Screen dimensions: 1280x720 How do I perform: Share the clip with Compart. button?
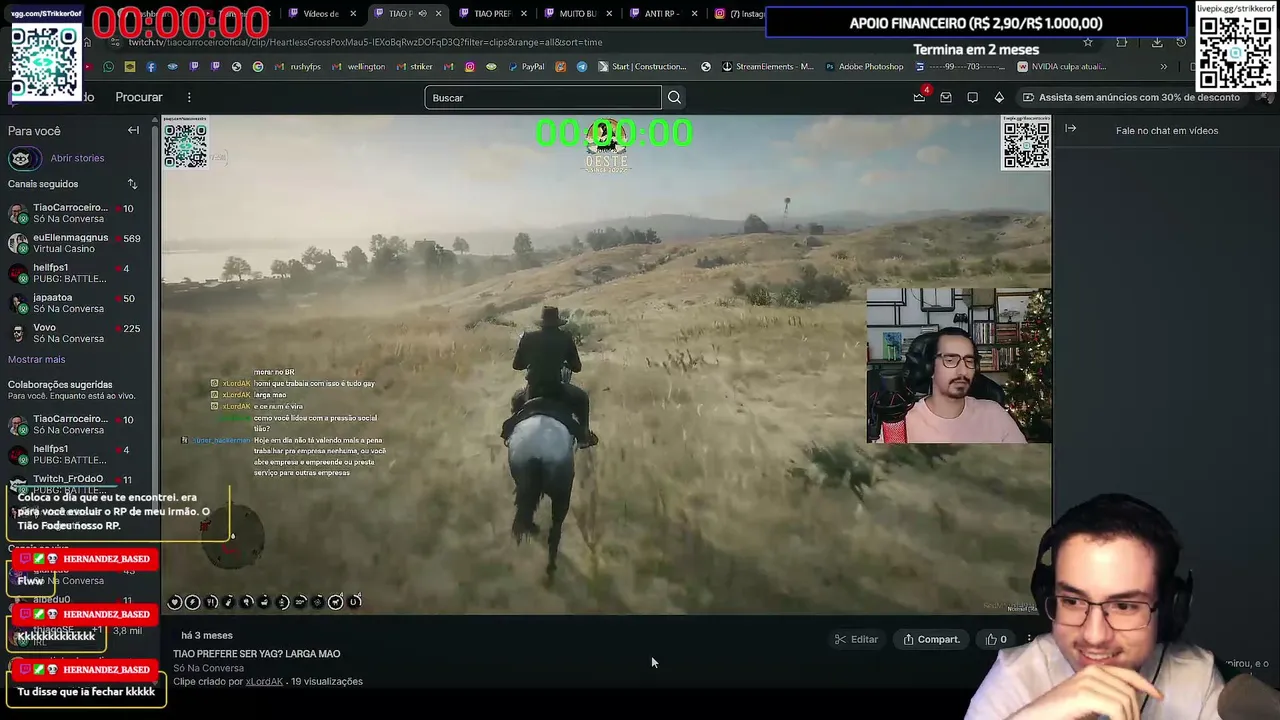tap(931, 639)
